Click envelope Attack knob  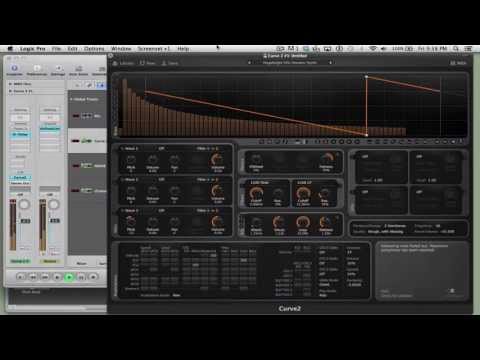click(x=256, y=222)
